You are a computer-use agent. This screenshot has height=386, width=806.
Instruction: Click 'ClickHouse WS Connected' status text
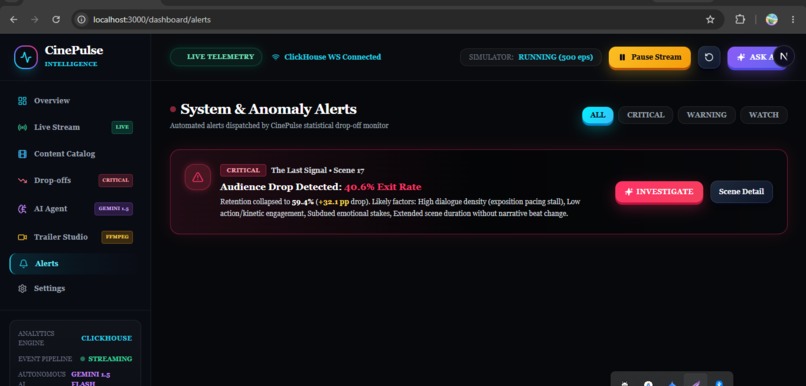(x=333, y=57)
